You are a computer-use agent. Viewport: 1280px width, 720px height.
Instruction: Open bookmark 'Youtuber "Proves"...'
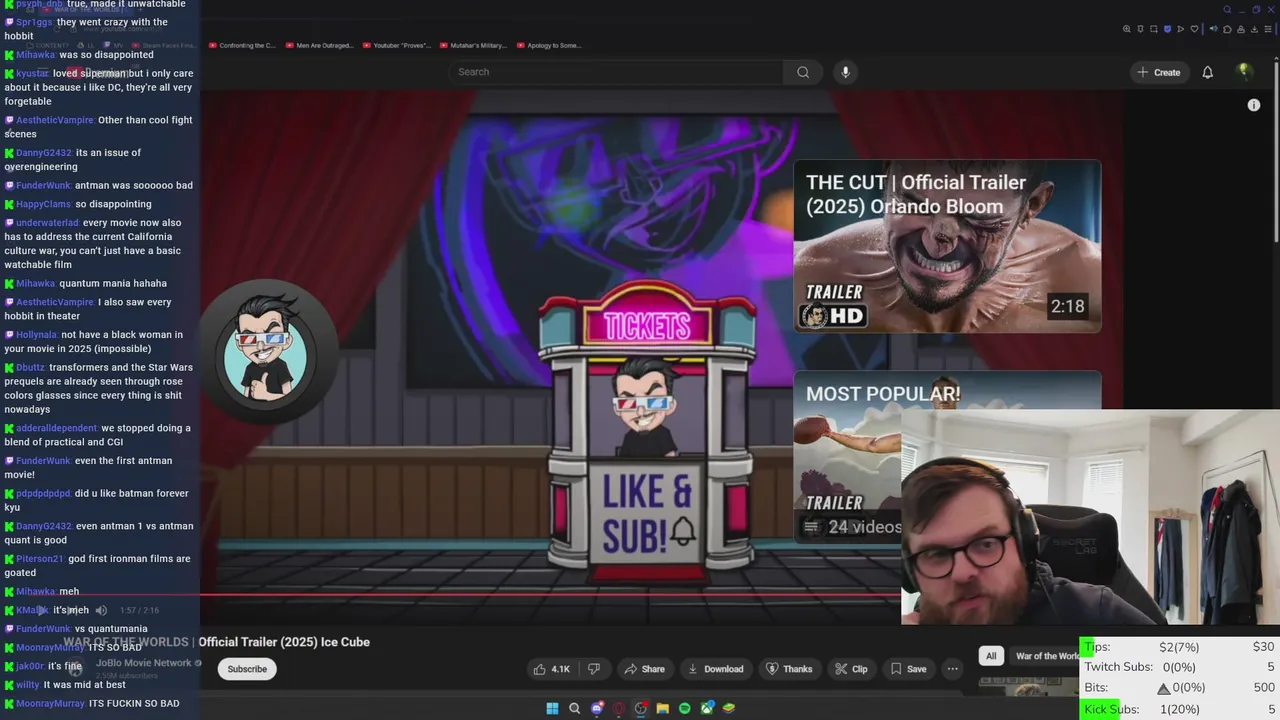[397, 45]
